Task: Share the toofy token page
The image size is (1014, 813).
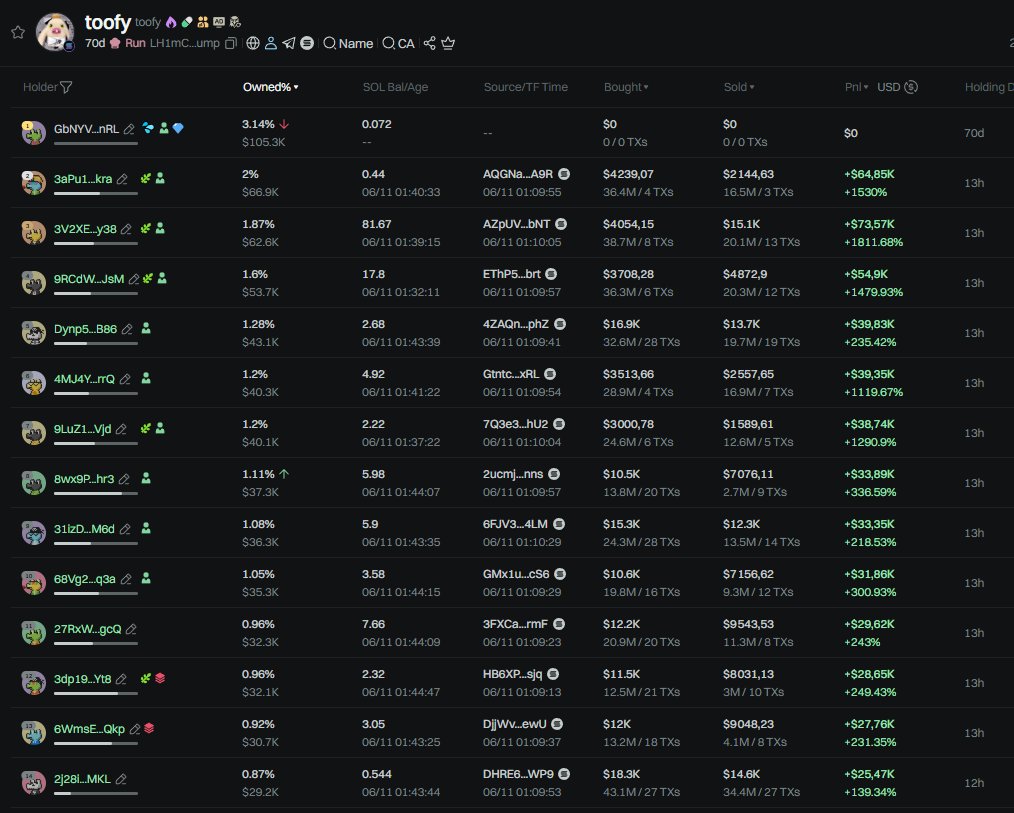Action: tap(429, 43)
